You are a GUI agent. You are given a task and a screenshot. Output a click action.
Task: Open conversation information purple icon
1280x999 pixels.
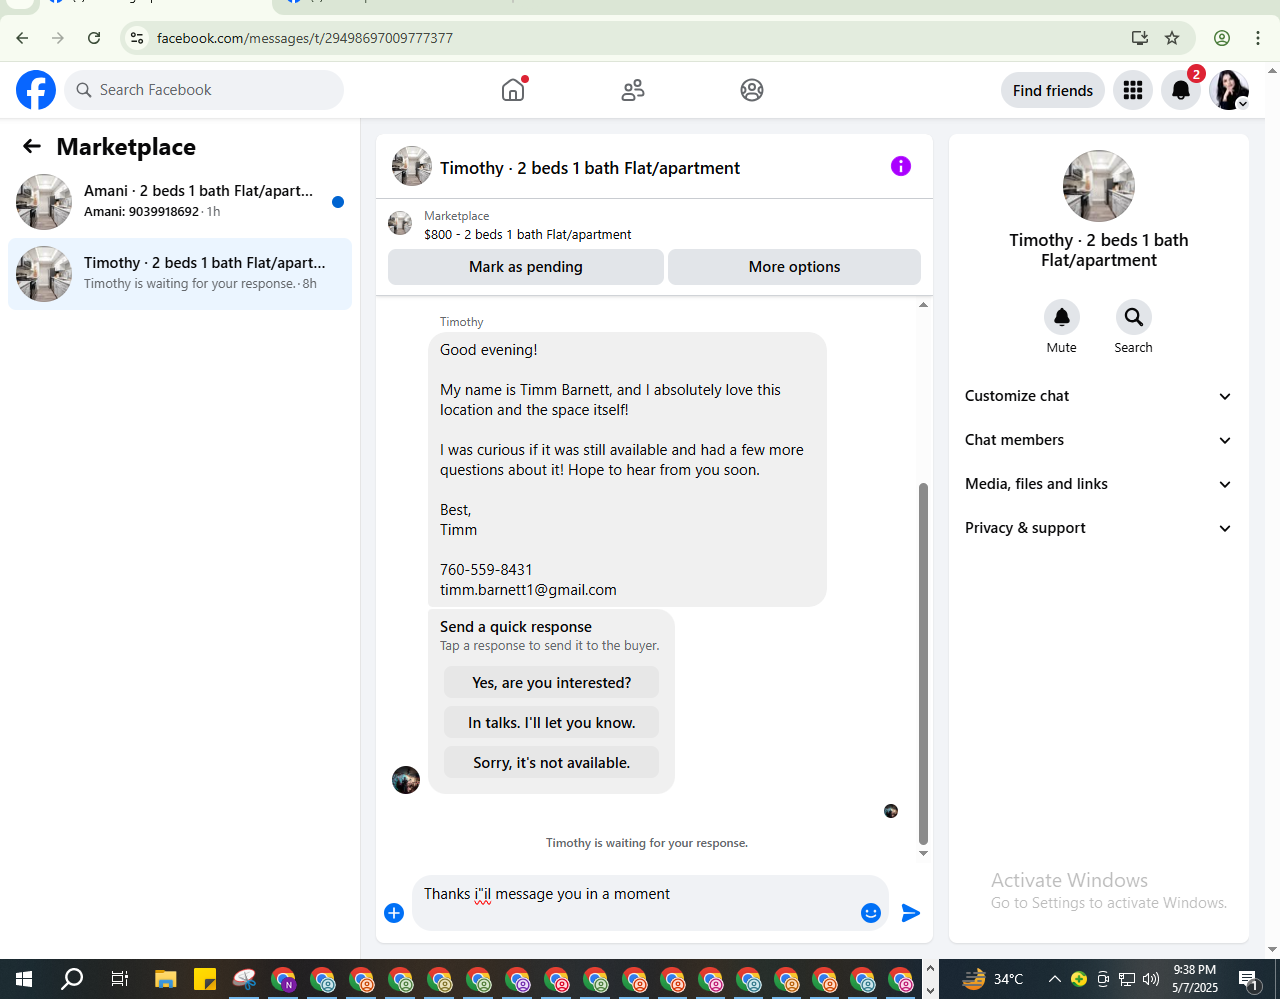click(x=901, y=166)
